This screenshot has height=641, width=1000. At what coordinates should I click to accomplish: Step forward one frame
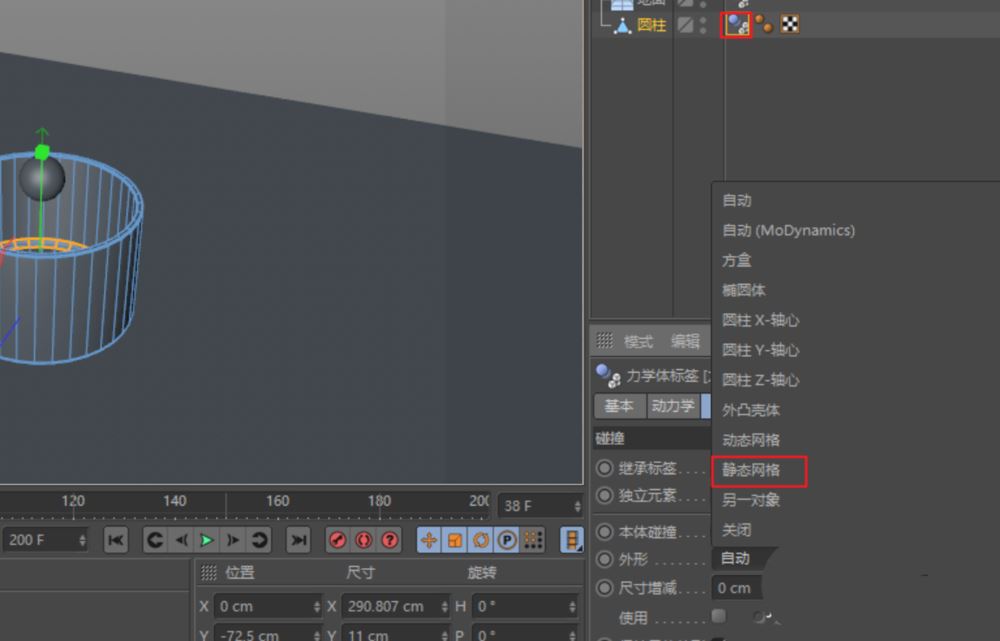coord(233,540)
